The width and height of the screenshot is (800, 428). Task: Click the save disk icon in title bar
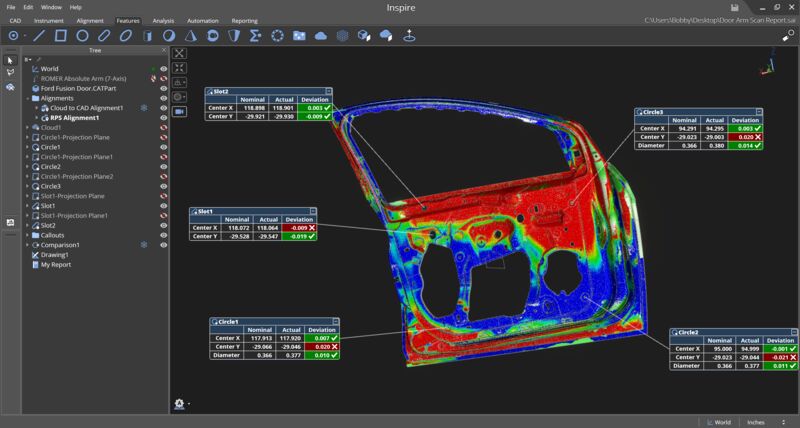click(734, 7)
